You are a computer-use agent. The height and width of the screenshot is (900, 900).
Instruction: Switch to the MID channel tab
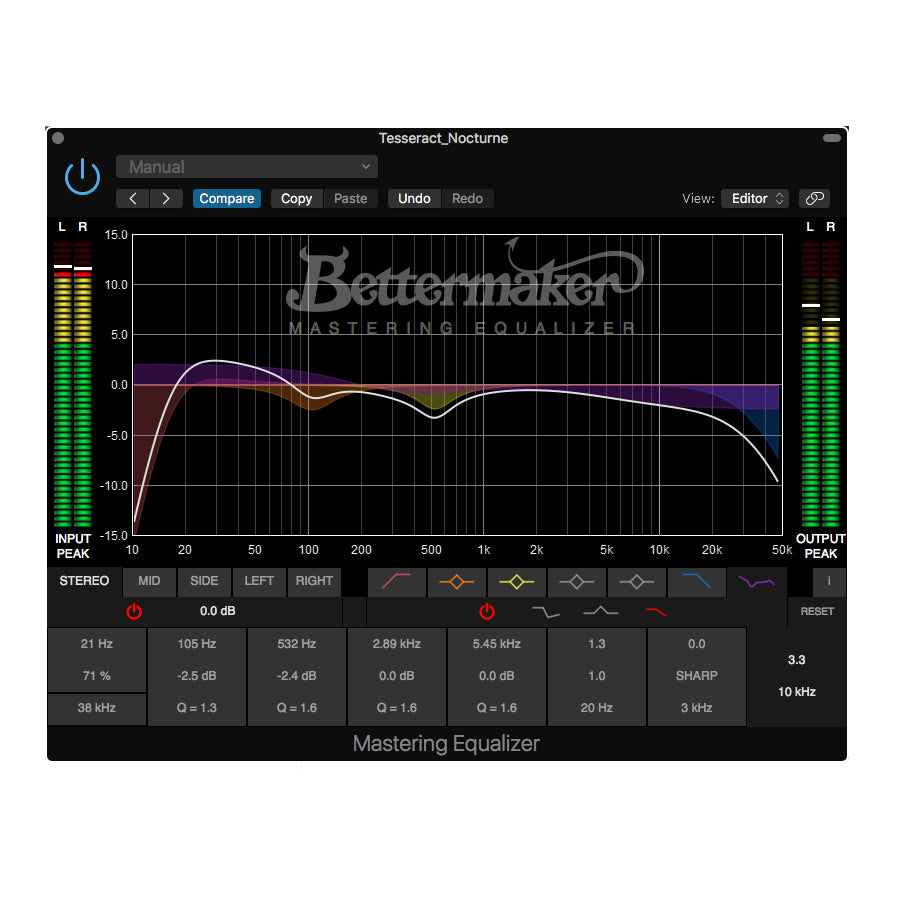click(149, 581)
